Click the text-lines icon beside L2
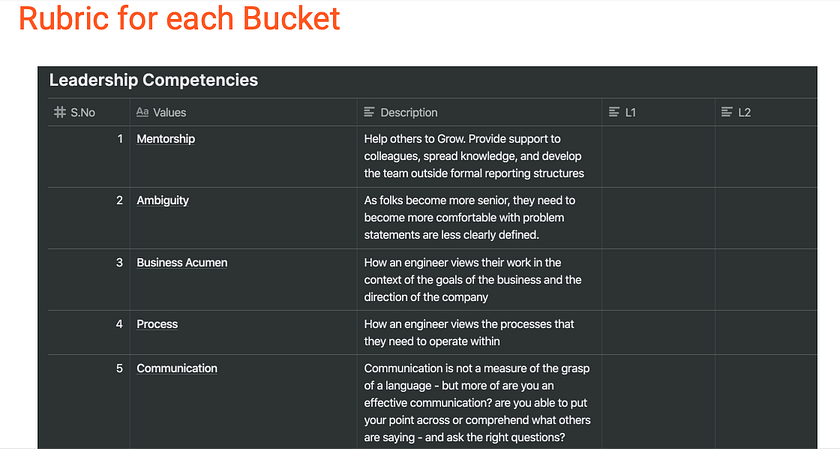 pyautogui.click(x=727, y=113)
